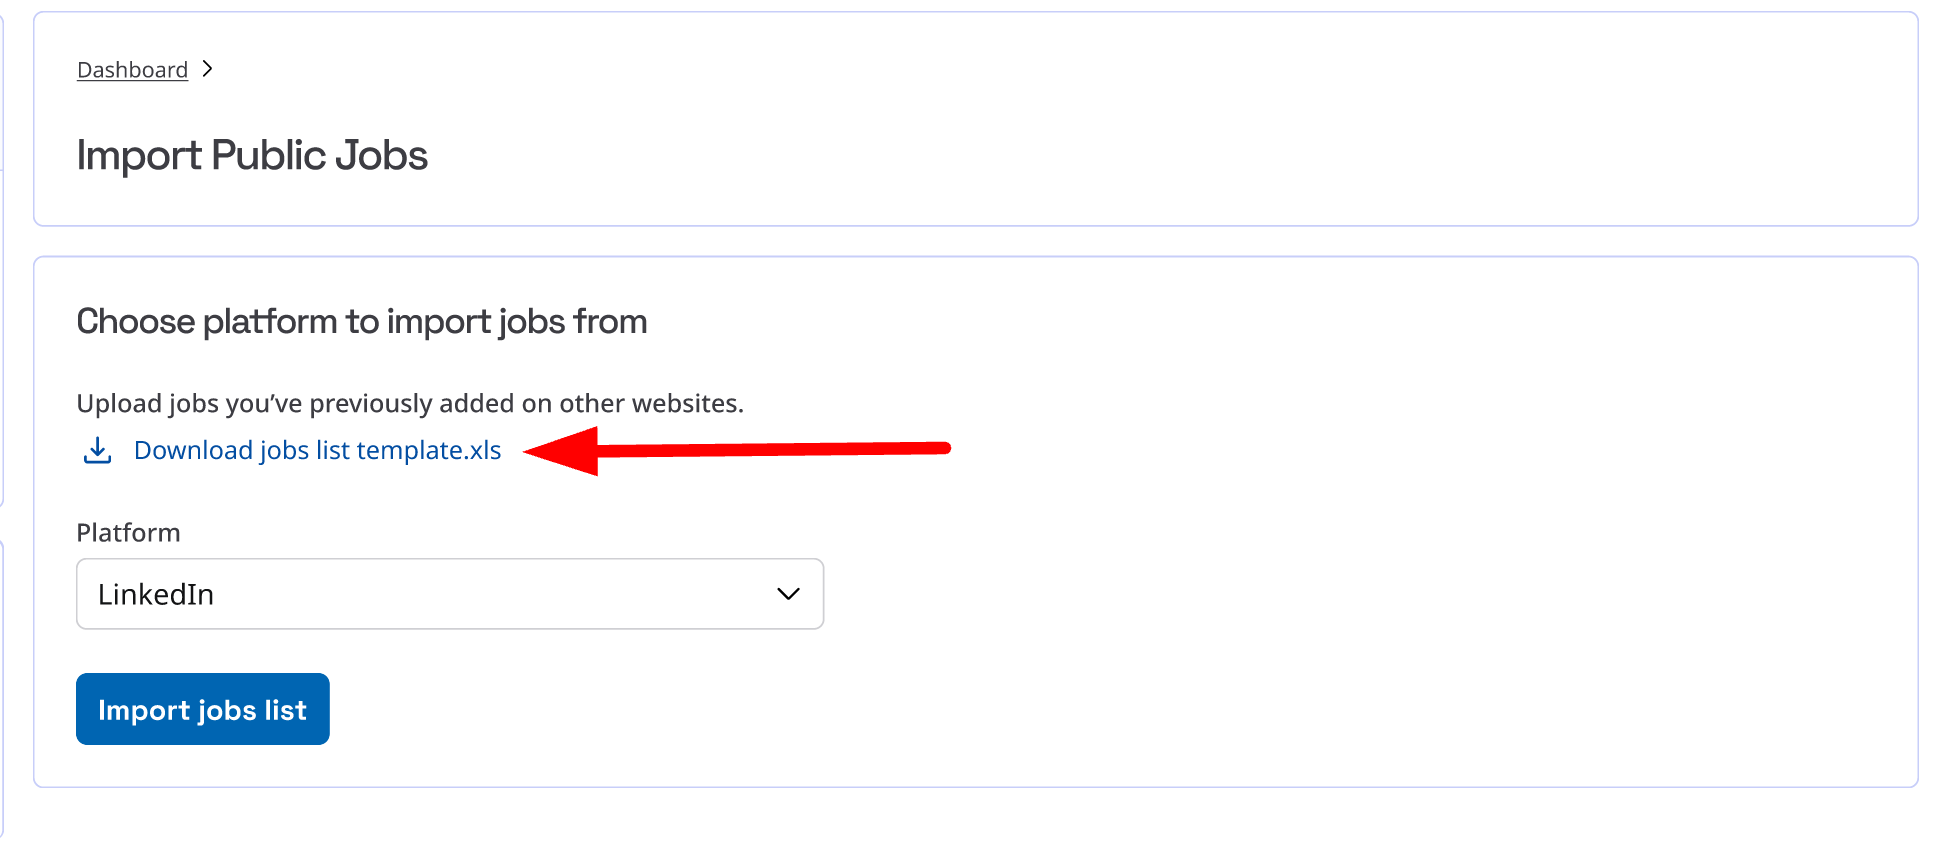Expand the Platform dropdown chevron
The image size is (1948, 842).
click(x=788, y=594)
